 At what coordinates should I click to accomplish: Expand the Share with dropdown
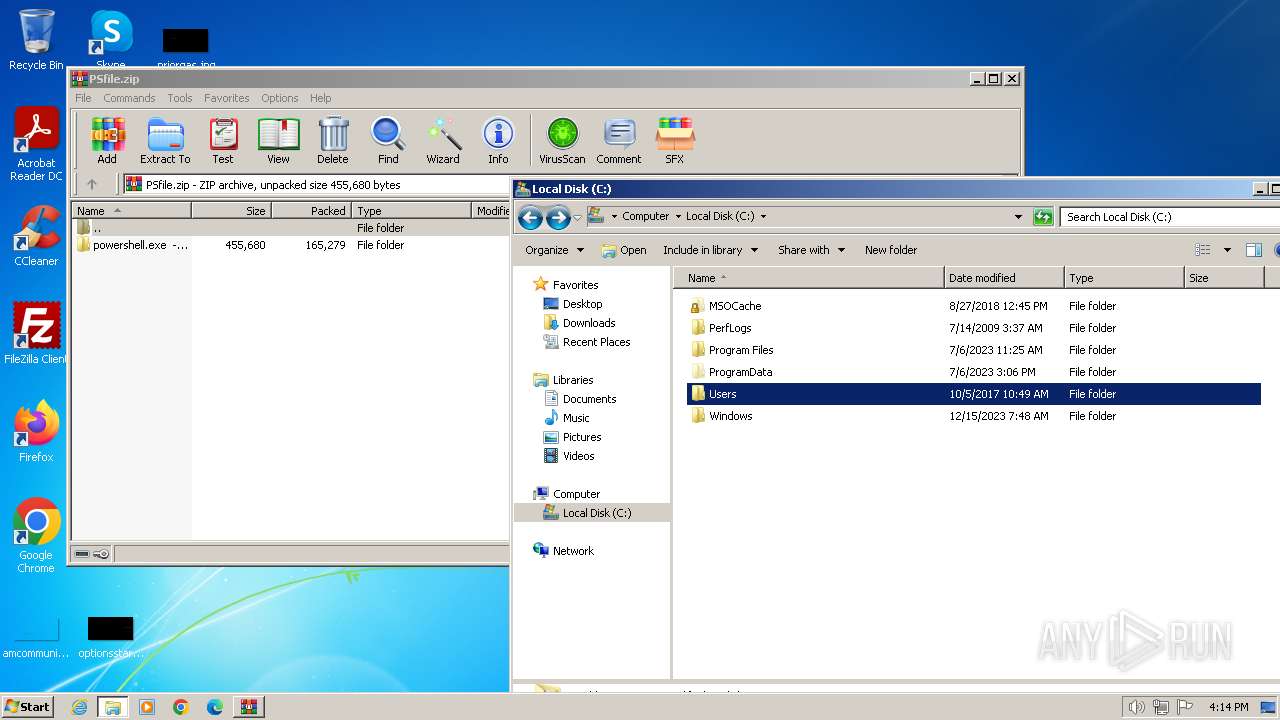coord(811,250)
